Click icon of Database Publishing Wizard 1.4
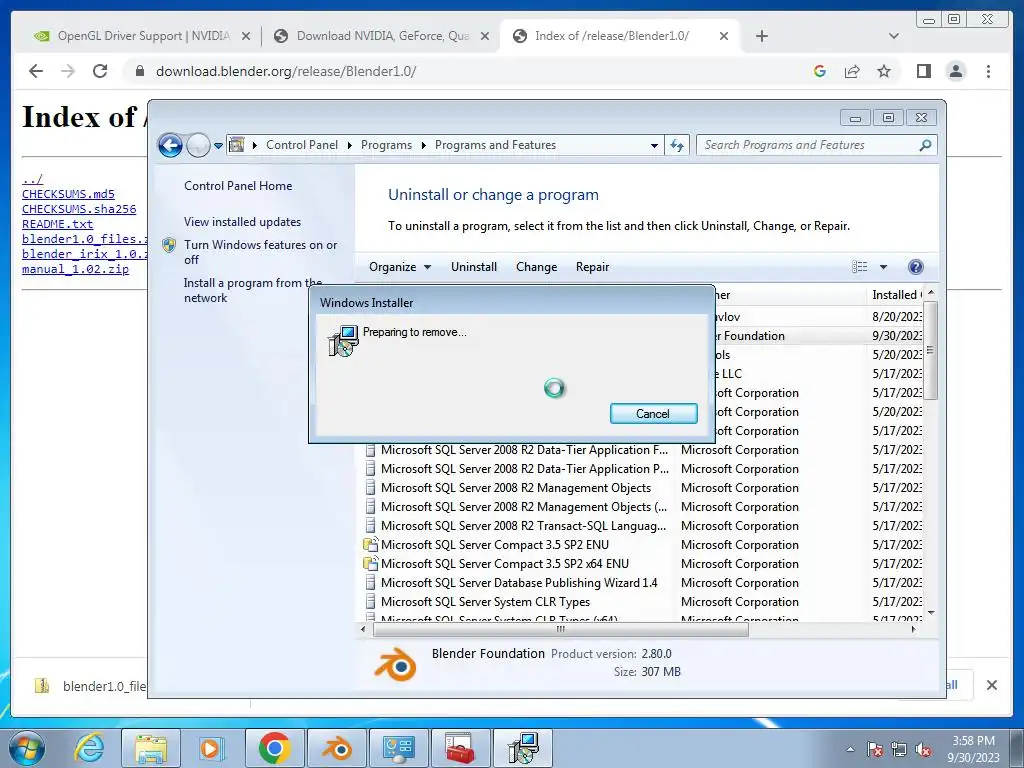The width and height of the screenshot is (1024, 768). pos(370,583)
